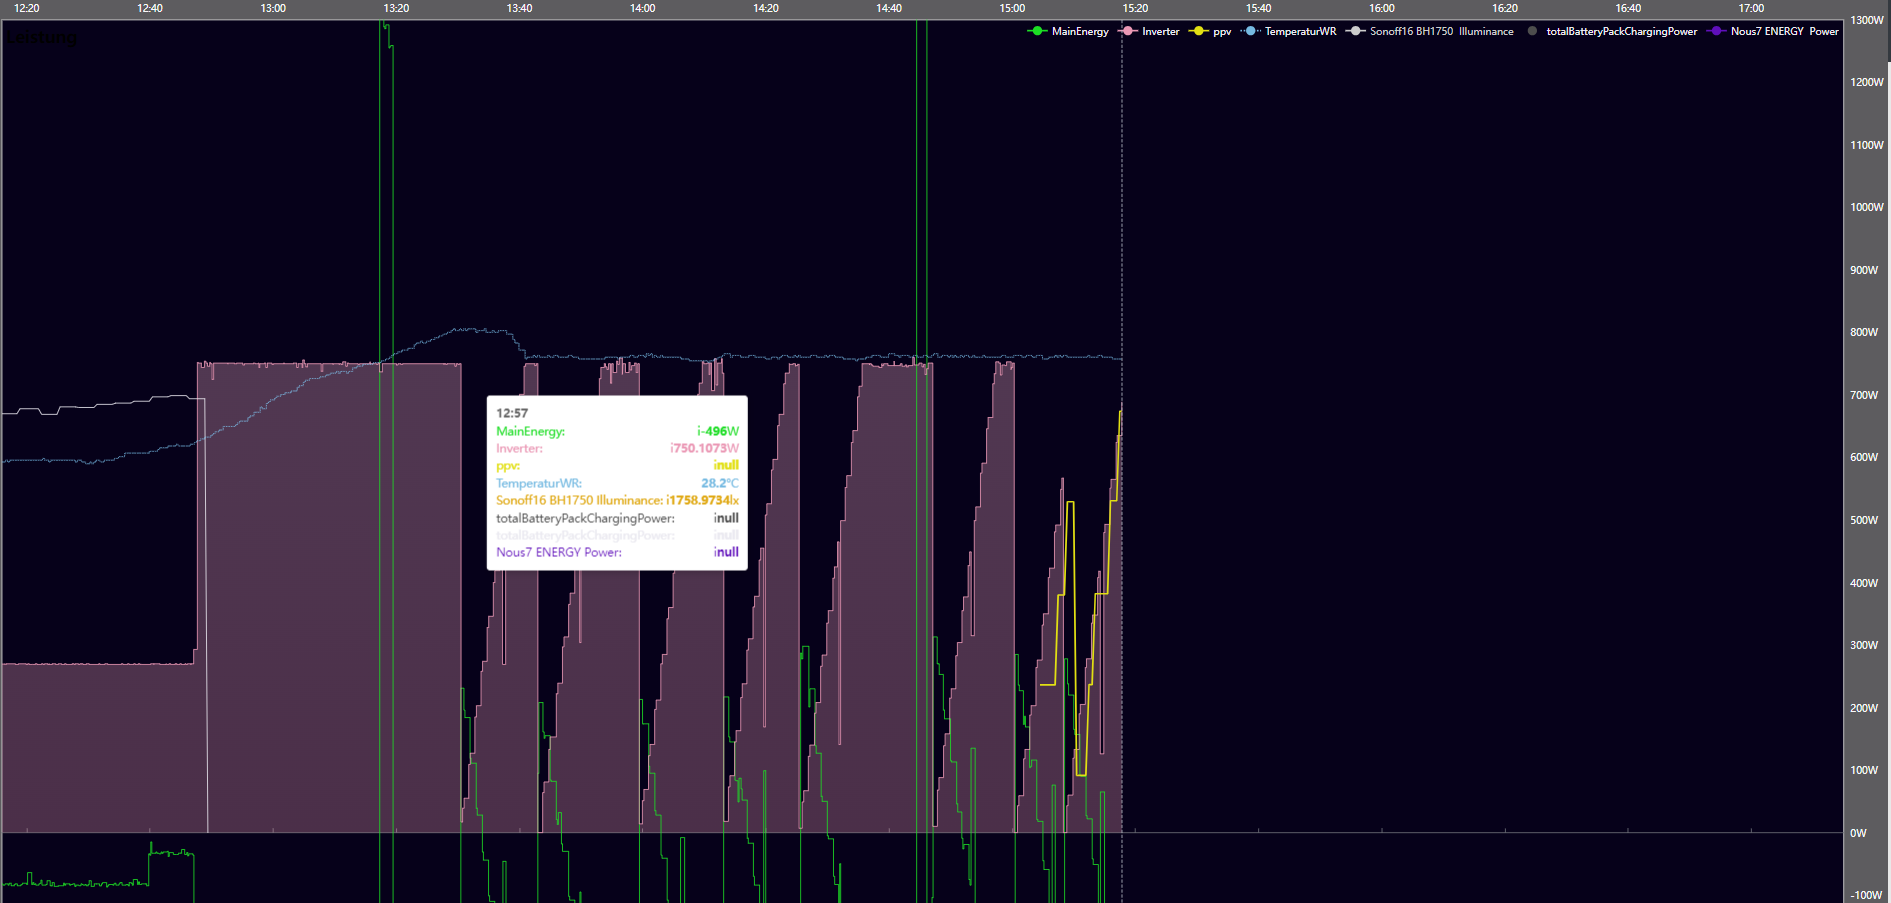Toggle the MainEnergy series in the legend
Screen dimensions: 1891x903
pyautogui.click(x=1068, y=32)
